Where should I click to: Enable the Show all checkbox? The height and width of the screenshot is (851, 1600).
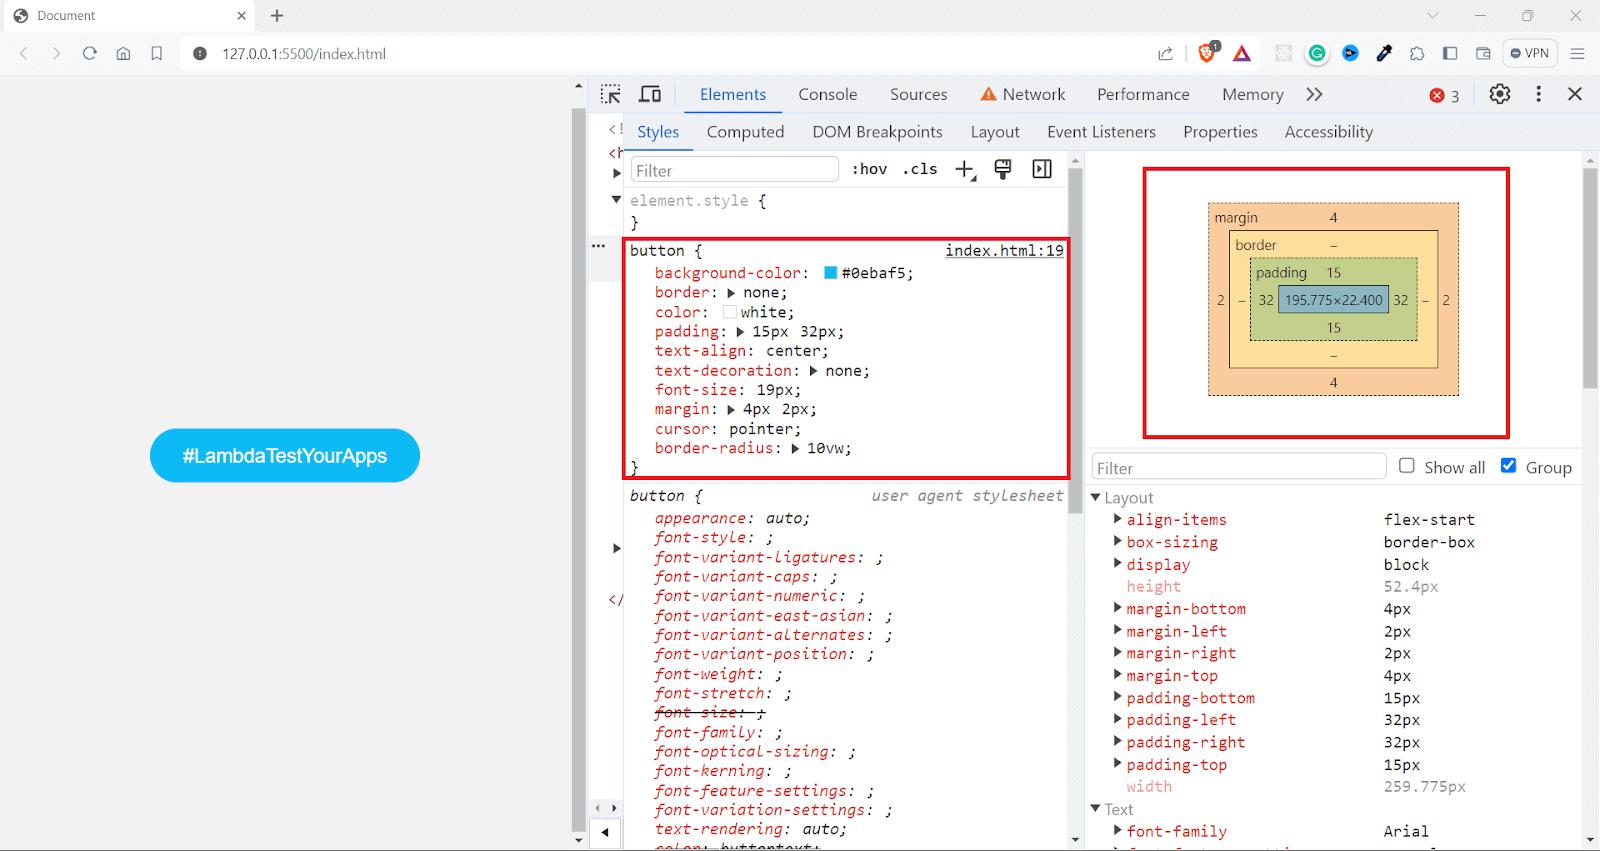1407,466
